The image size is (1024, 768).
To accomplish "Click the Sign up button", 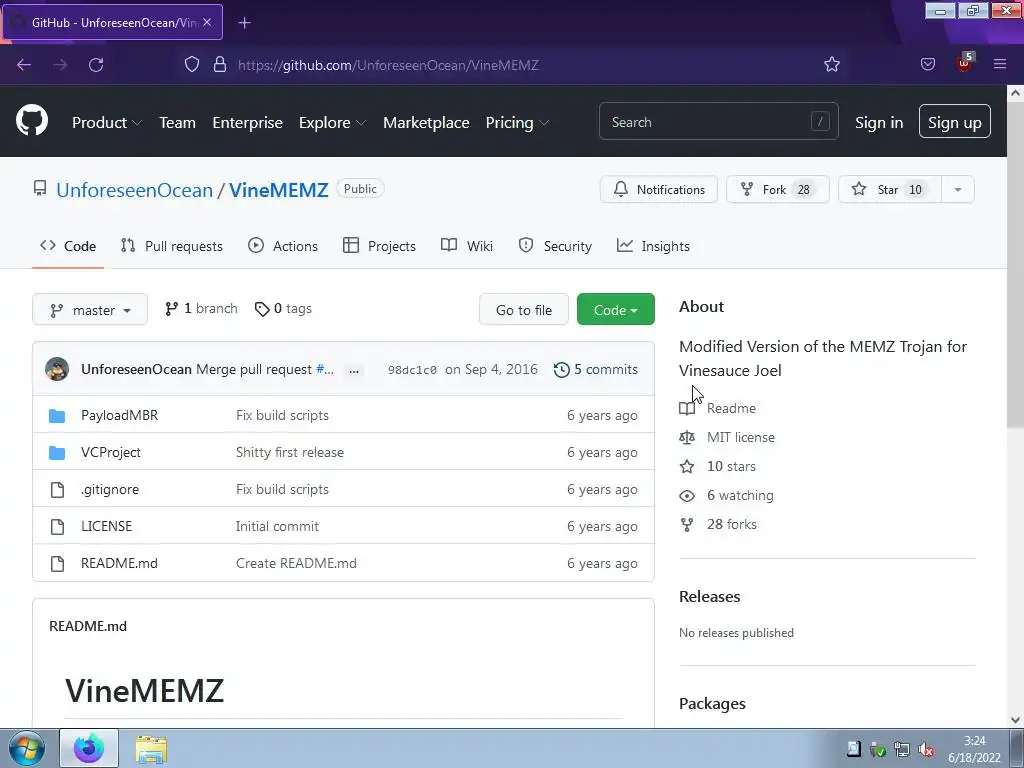I will point(954,121).
